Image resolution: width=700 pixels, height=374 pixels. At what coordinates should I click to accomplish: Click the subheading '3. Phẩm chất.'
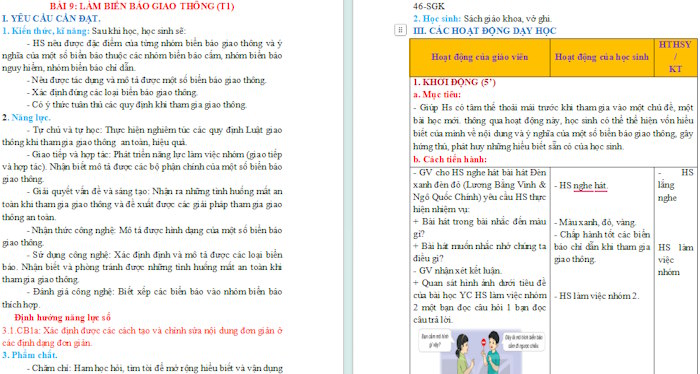coord(29,355)
